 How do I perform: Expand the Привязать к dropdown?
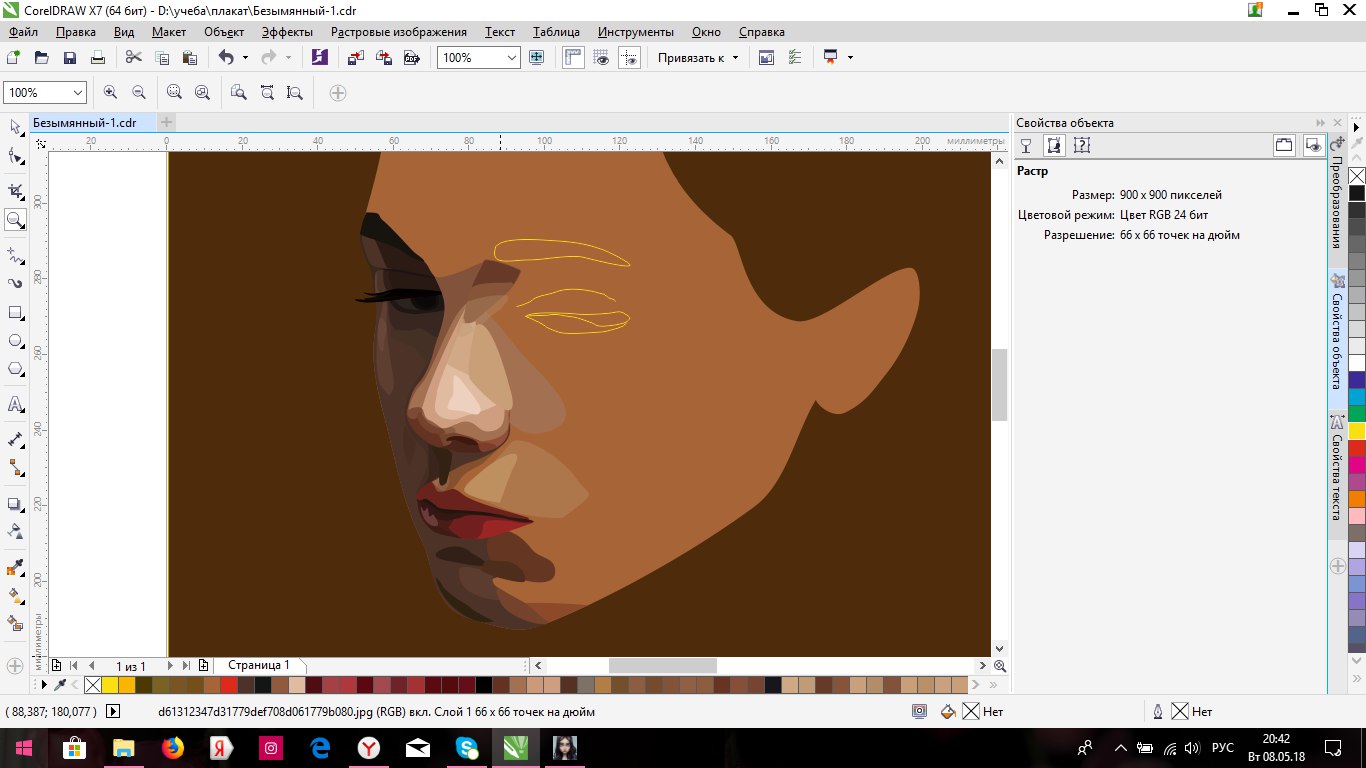pyautogui.click(x=735, y=58)
